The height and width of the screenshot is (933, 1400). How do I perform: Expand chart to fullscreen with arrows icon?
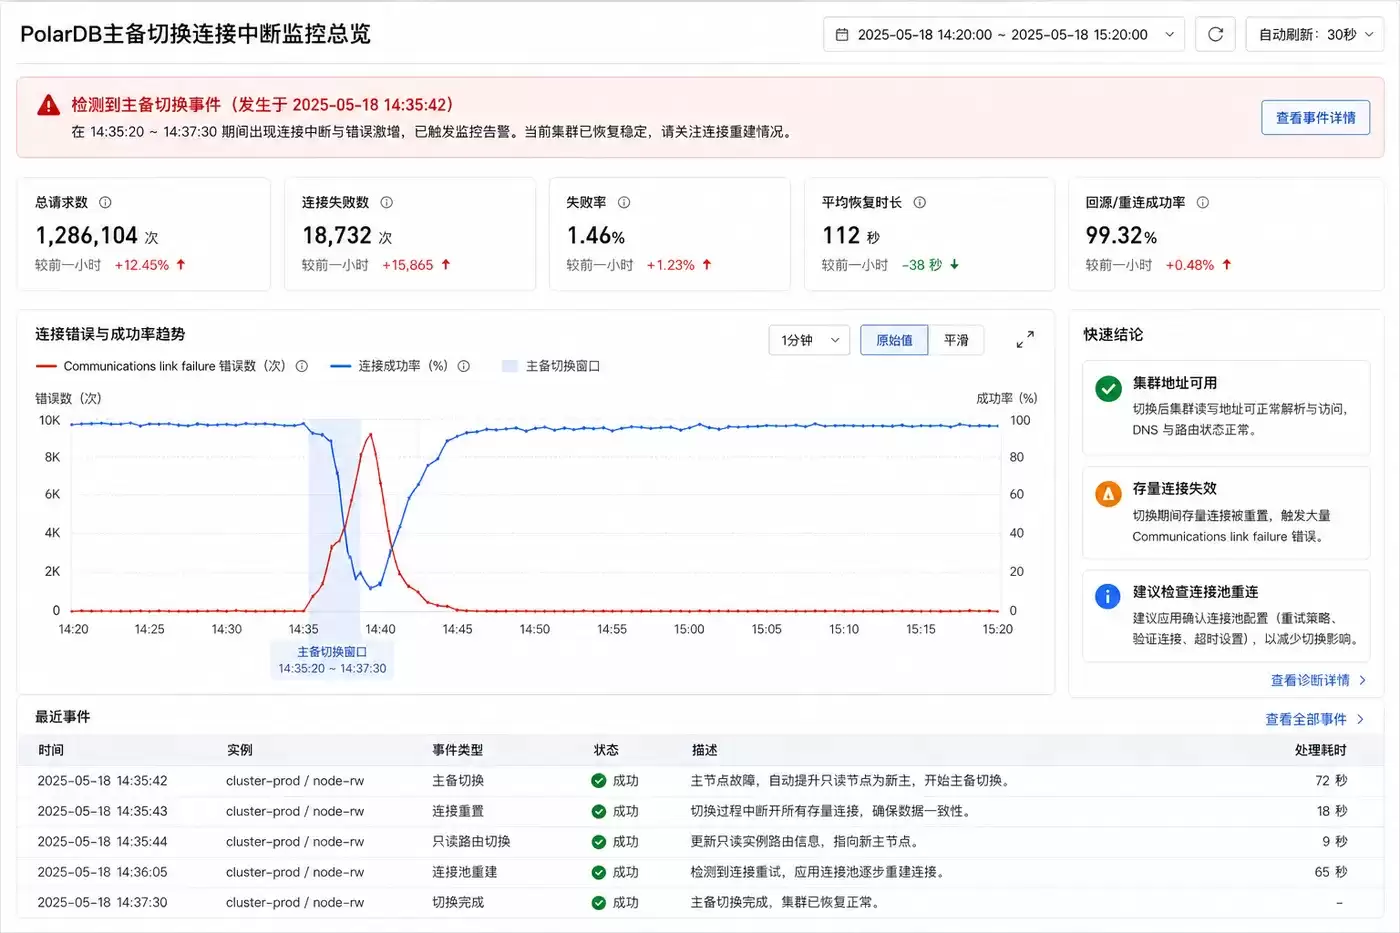[1025, 340]
